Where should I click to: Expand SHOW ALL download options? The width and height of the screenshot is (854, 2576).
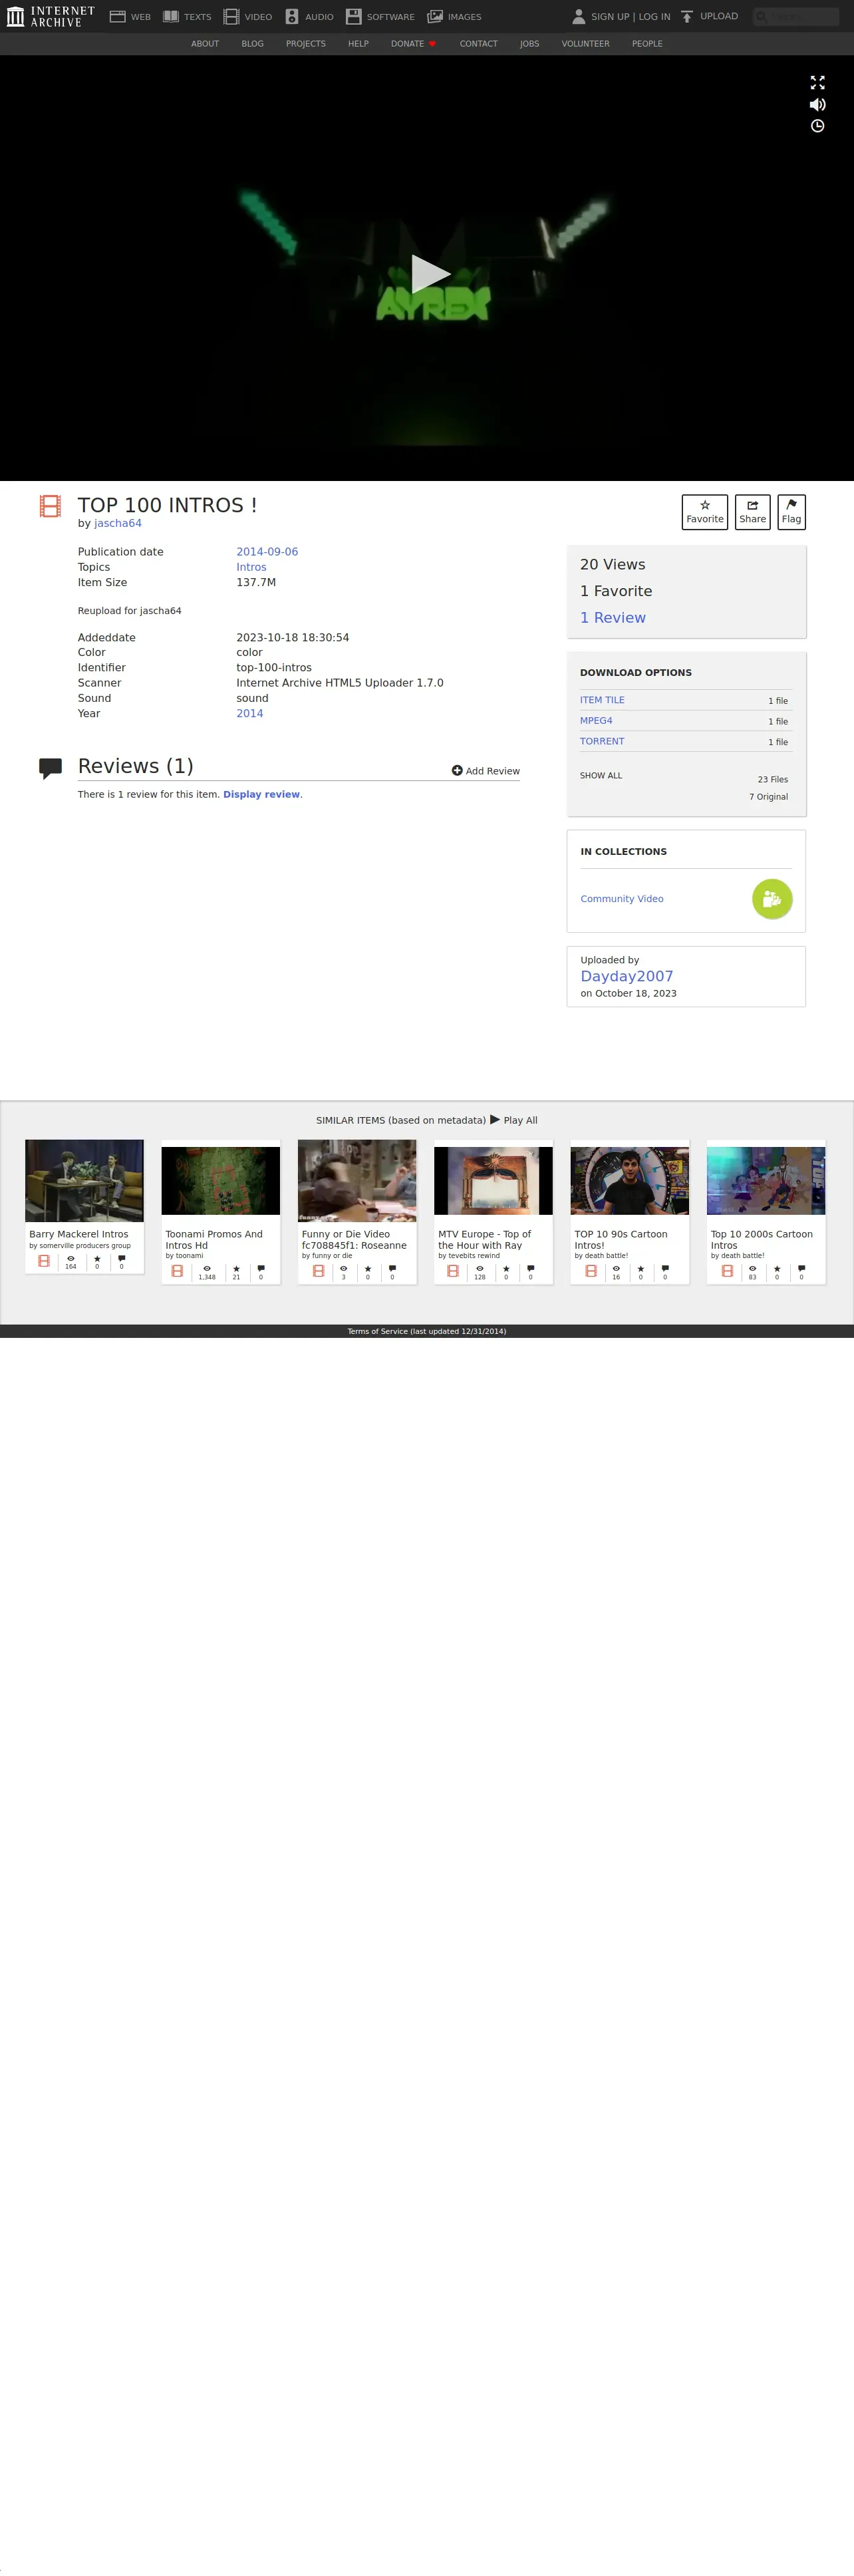pyautogui.click(x=601, y=776)
